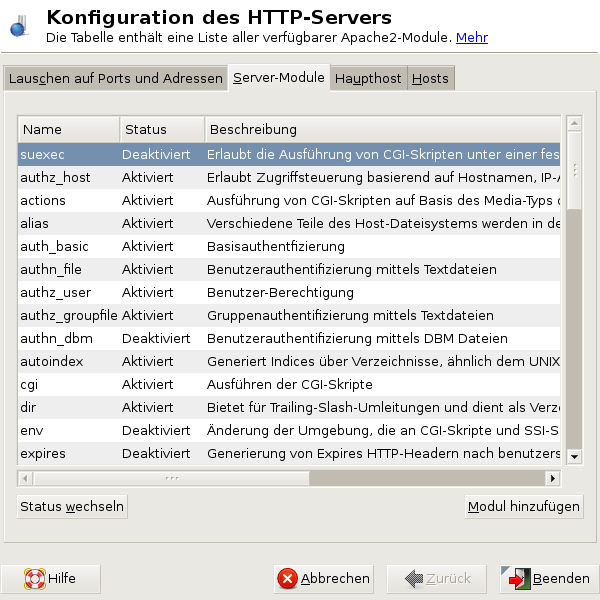Open the Haupthost tab
Image resolution: width=600 pixels, height=600 pixels.
368,78
